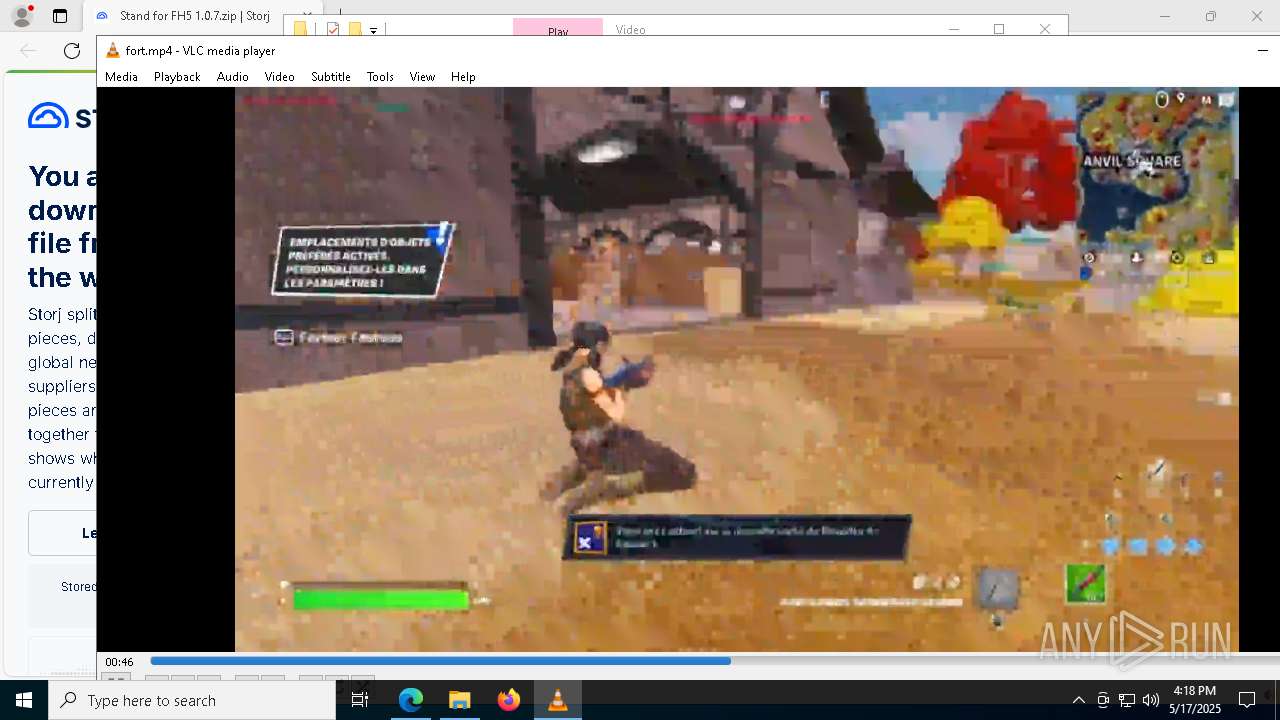The height and width of the screenshot is (720, 1280).
Task: Open the Video menu in VLC
Action: pos(279,76)
